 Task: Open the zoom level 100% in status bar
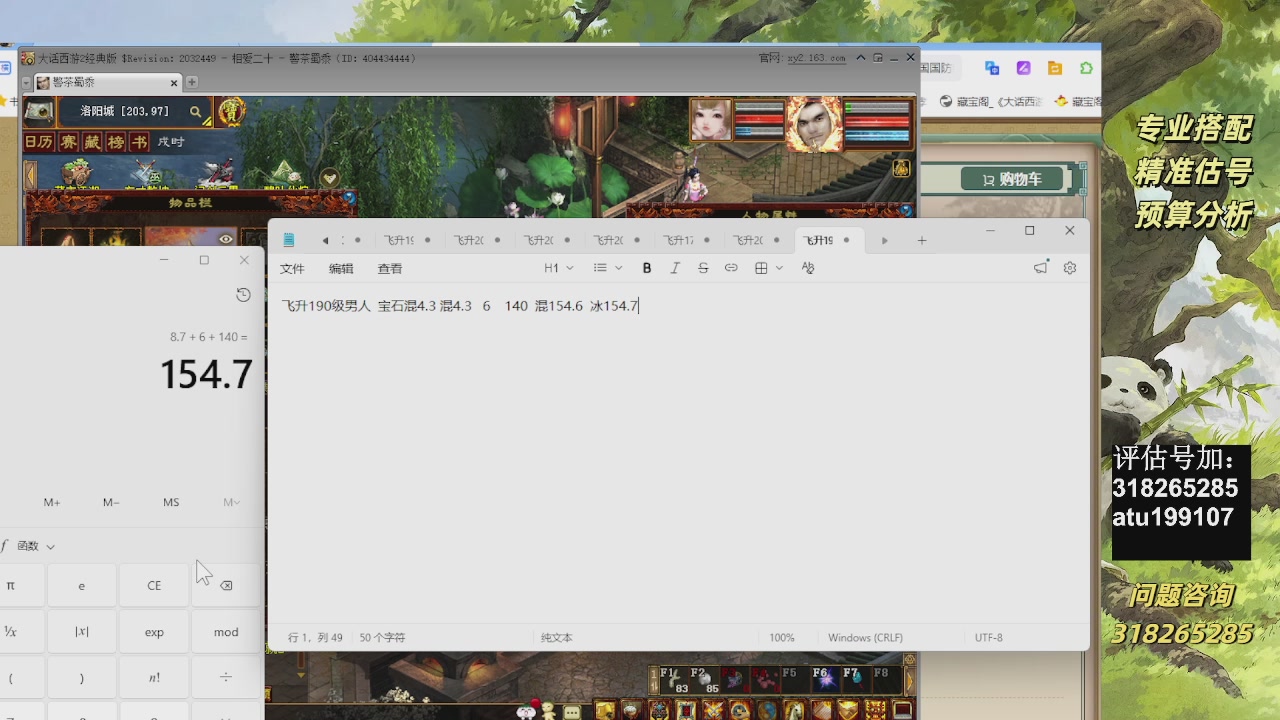pyautogui.click(x=782, y=637)
